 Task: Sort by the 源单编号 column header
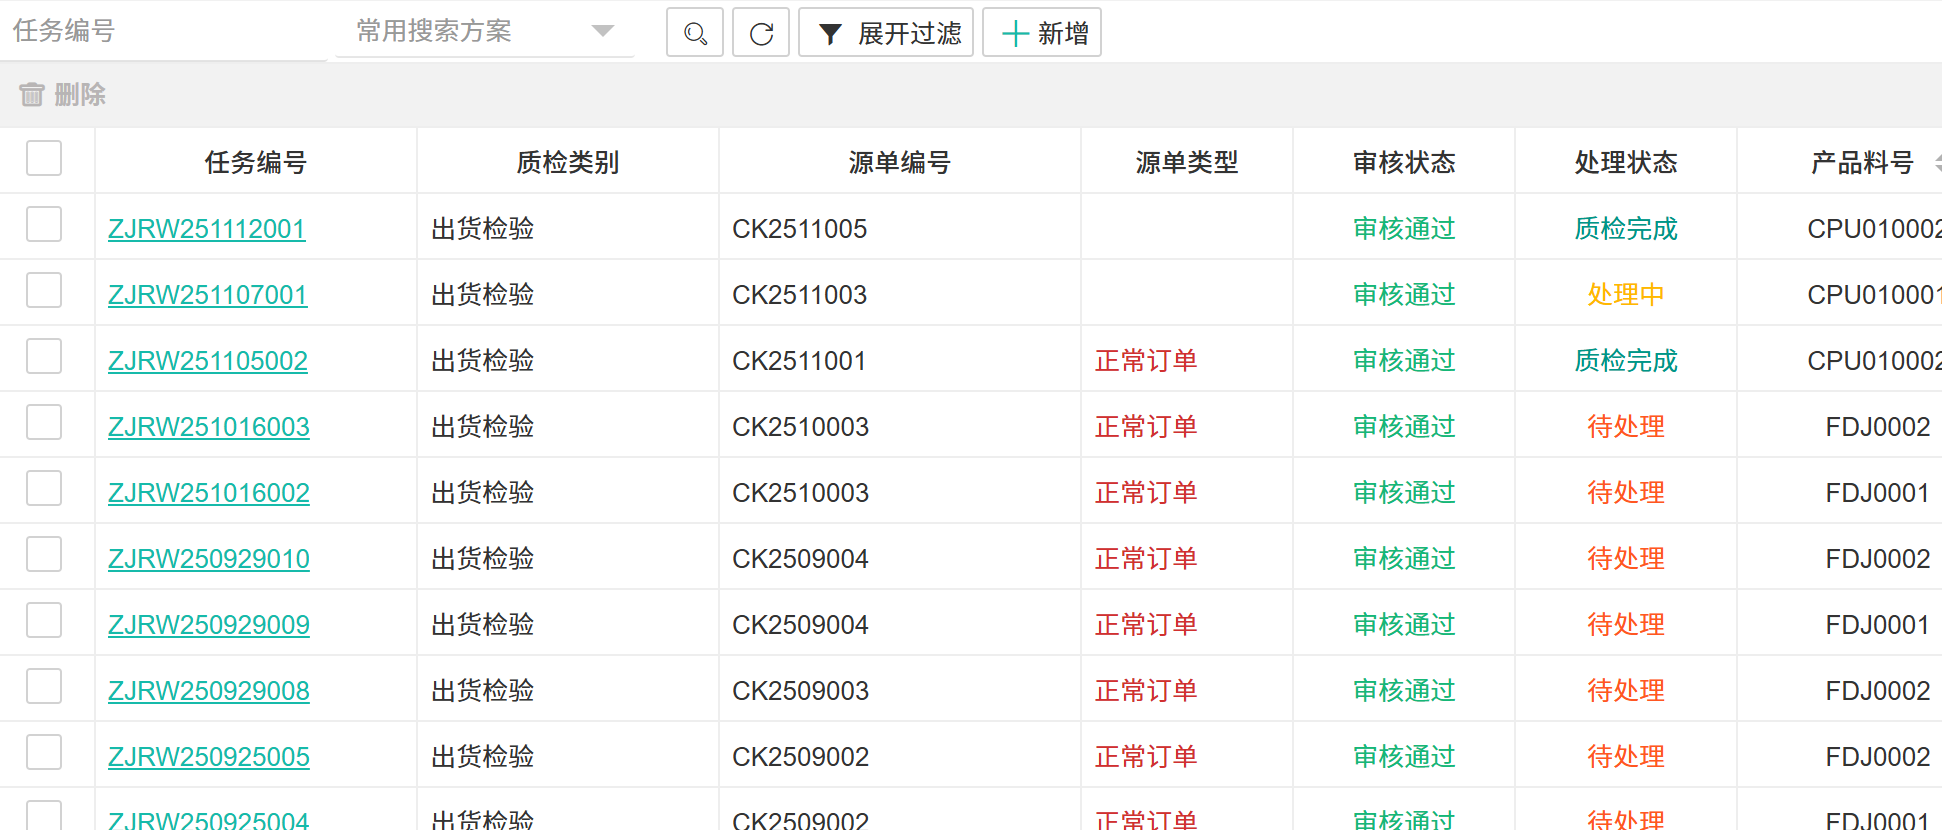pyautogui.click(x=899, y=162)
